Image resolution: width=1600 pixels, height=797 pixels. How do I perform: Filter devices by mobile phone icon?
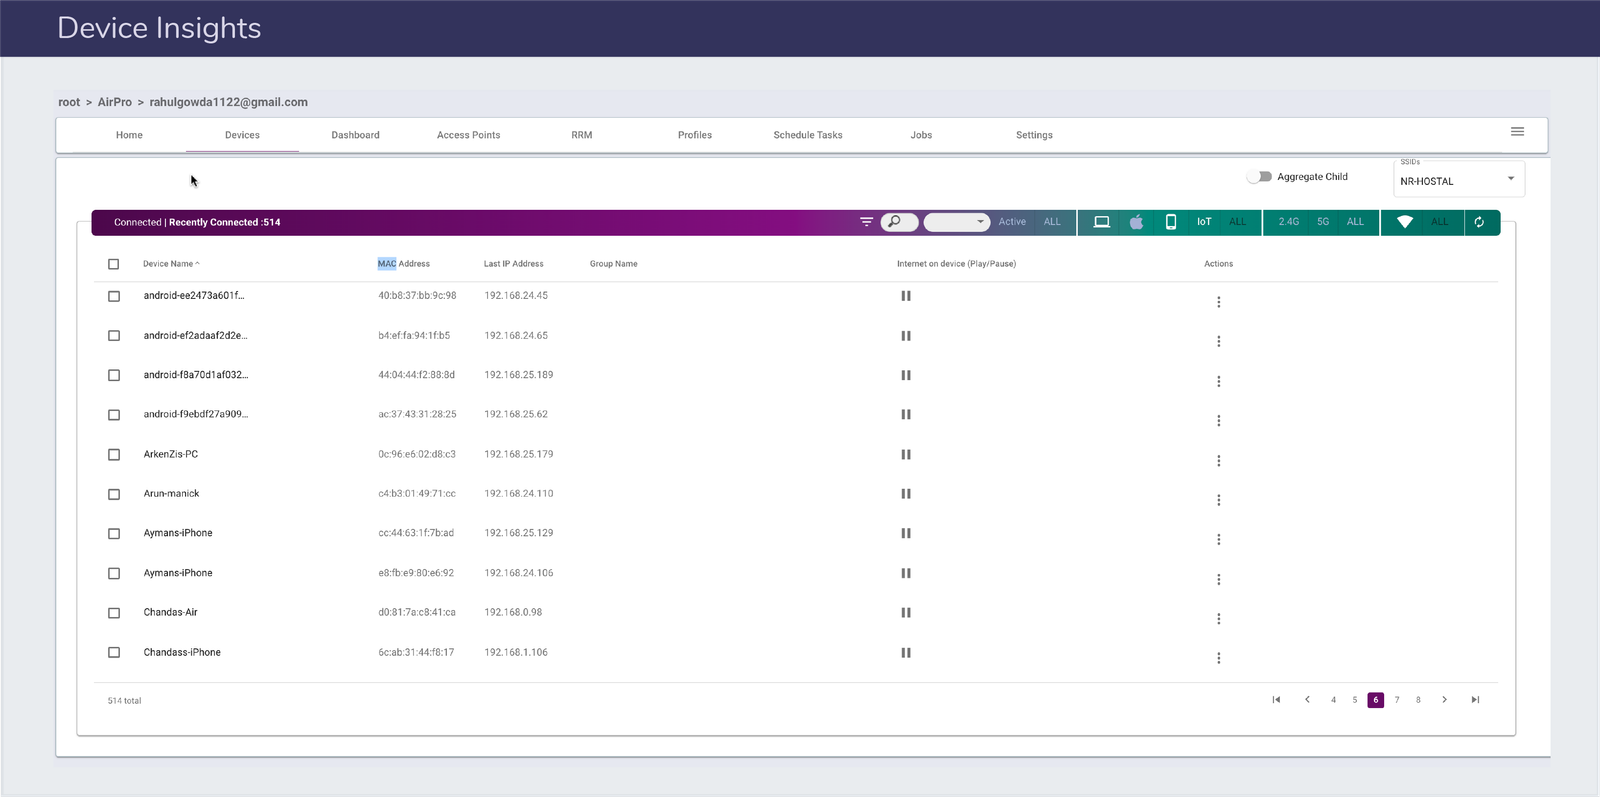(x=1170, y=222)
